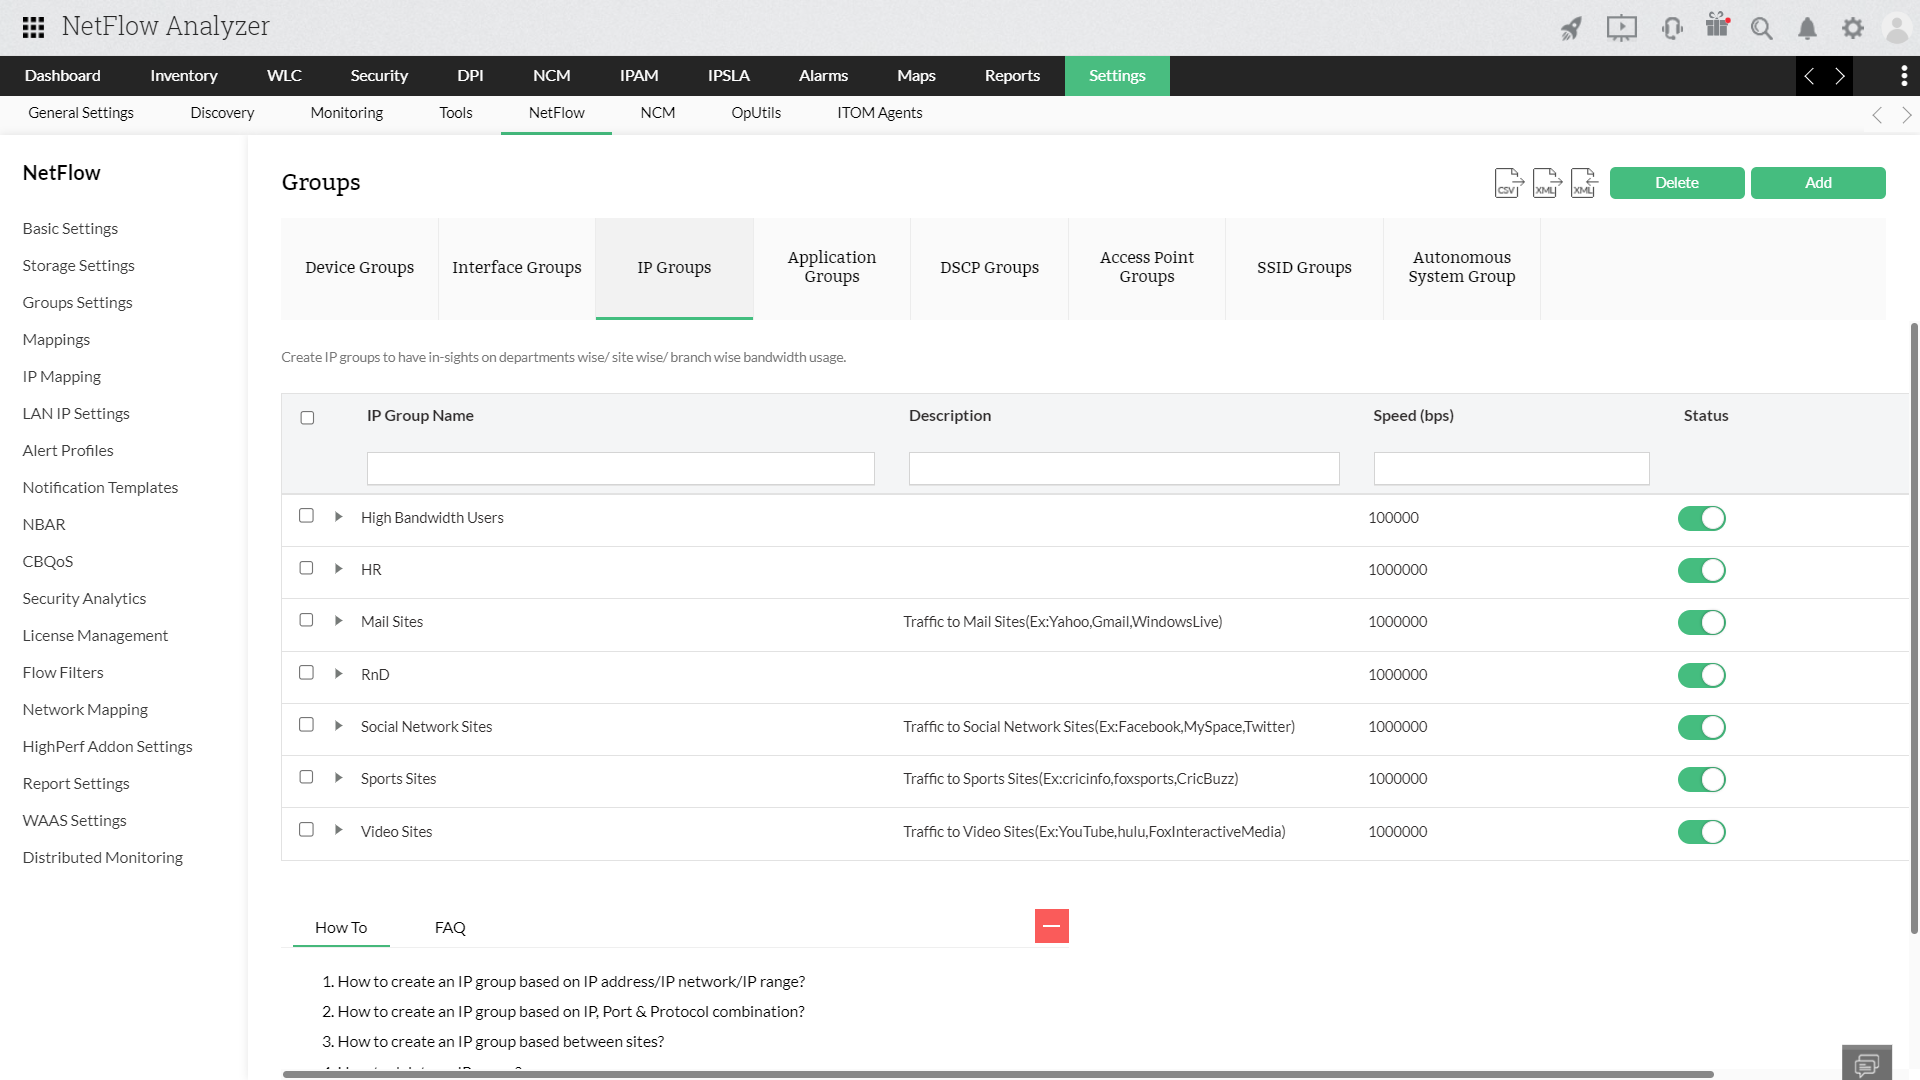This screenshot has height=1080, width=1920.
Task: Export groups to XML format
Action: coord(1546,183)
